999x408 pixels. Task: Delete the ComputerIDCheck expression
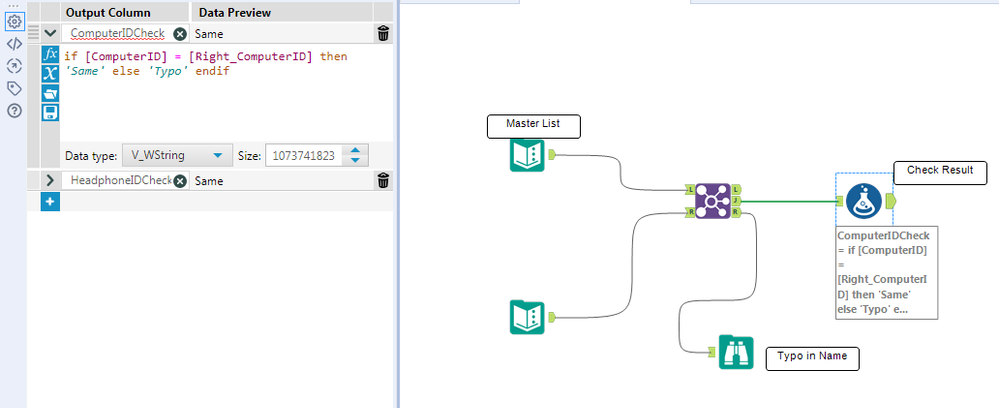pos(383,34)
